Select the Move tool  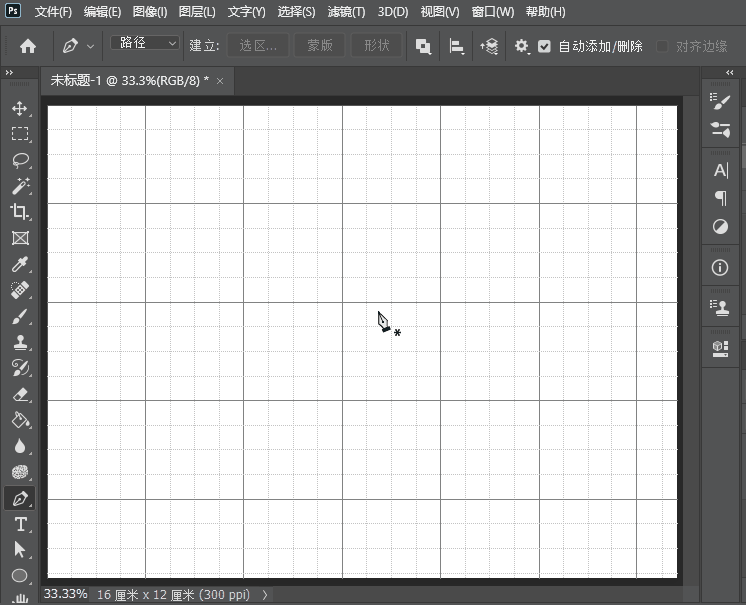click(x=20, y=108)
